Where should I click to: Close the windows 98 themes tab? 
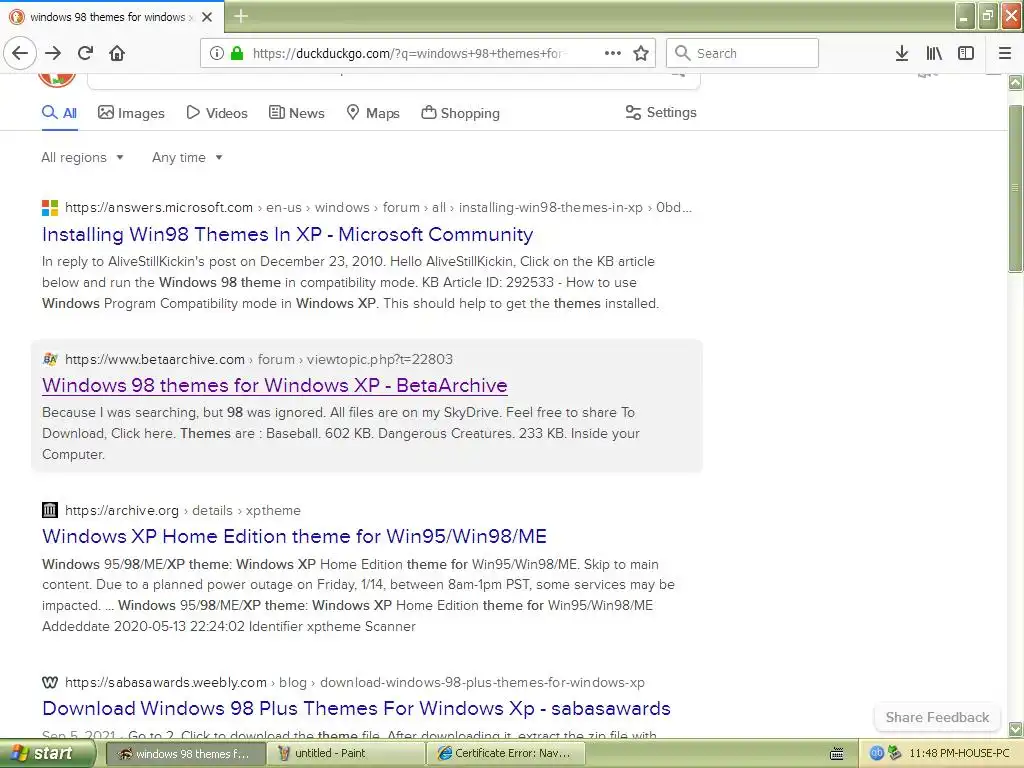point(207,17)
